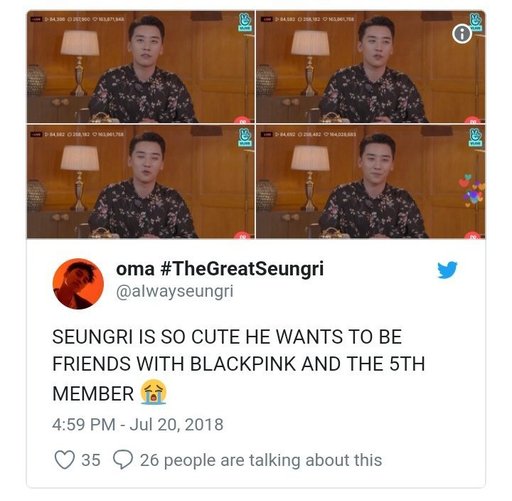Click the 4:59 PM - Jul 20, 2018 timestamp

138,424
